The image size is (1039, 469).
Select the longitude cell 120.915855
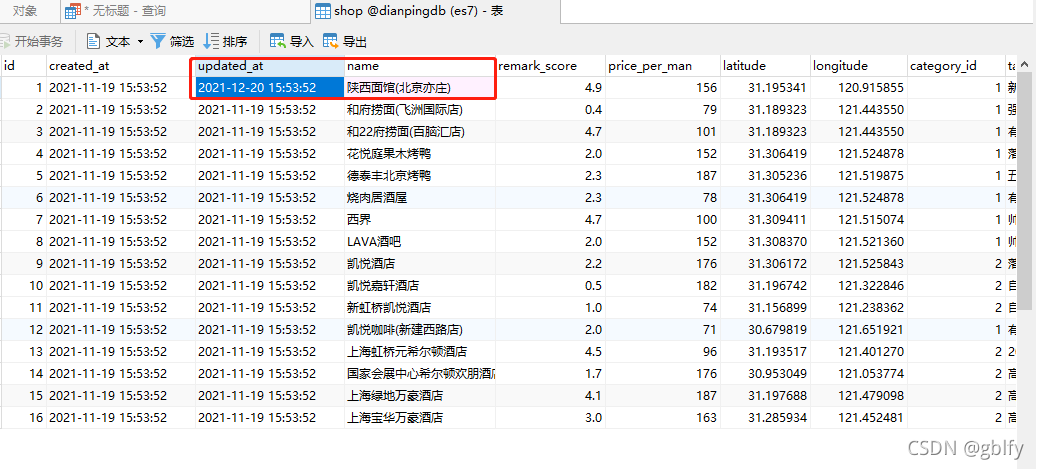(859, 87)
